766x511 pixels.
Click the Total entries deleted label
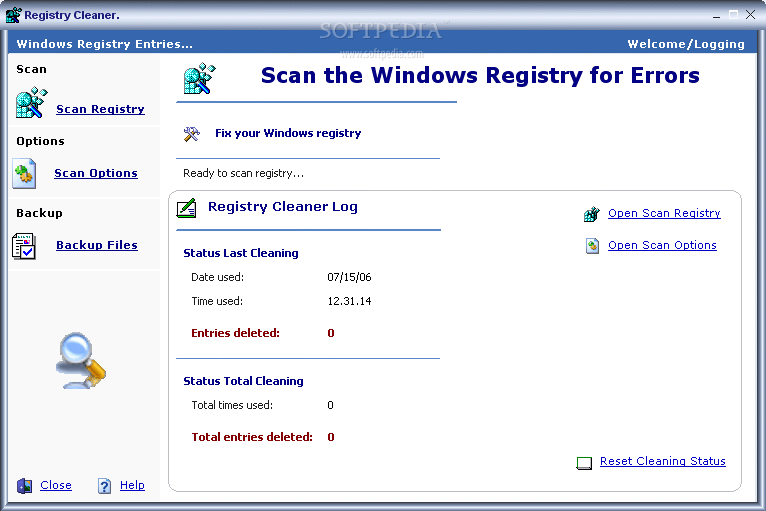[x=252, y=437]
